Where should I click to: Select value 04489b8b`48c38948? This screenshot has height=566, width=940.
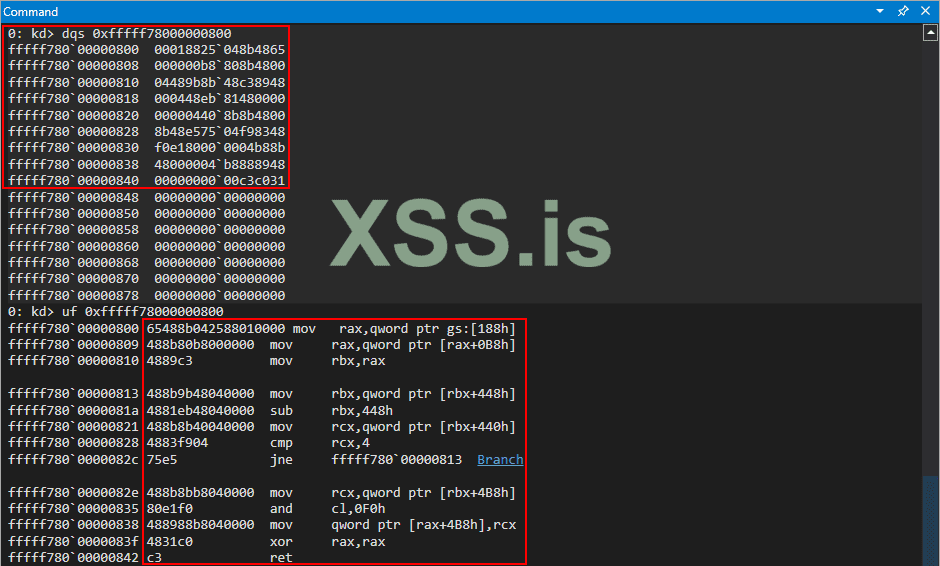(x=219, y=83)
